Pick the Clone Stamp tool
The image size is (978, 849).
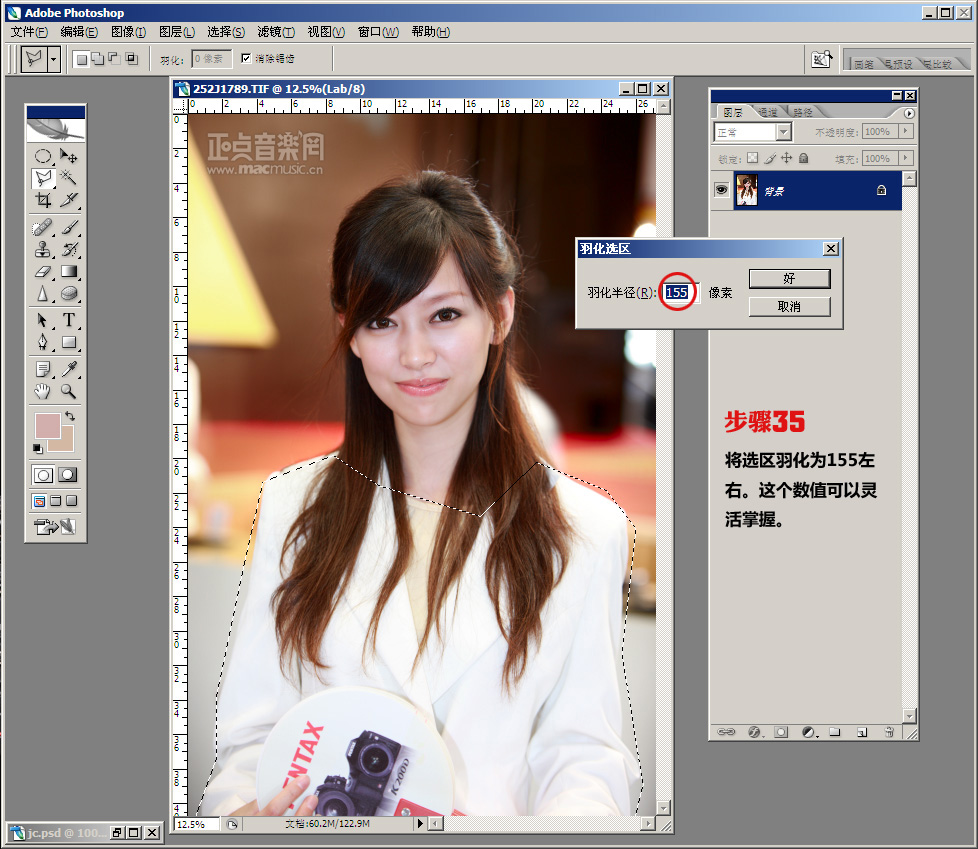click(43, 249)
